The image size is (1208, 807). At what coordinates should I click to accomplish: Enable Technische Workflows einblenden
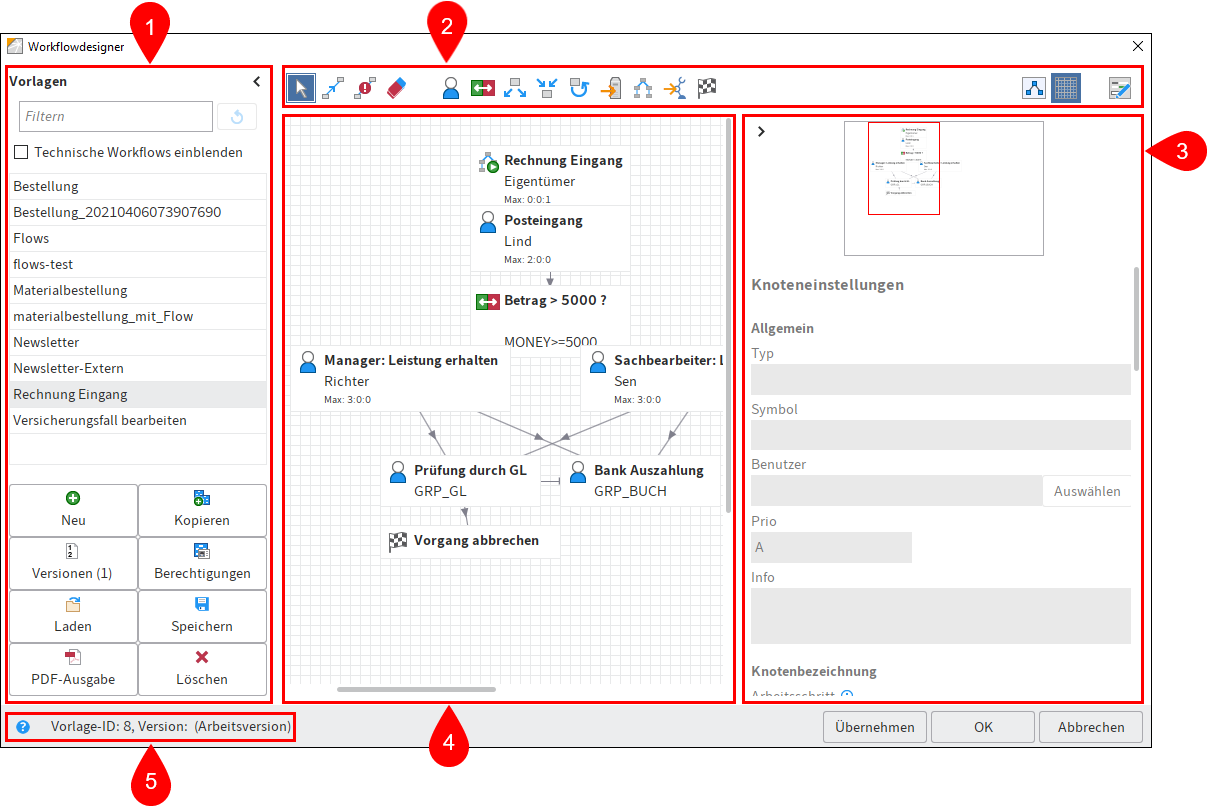pyautogui.click(x=21, y=153)
